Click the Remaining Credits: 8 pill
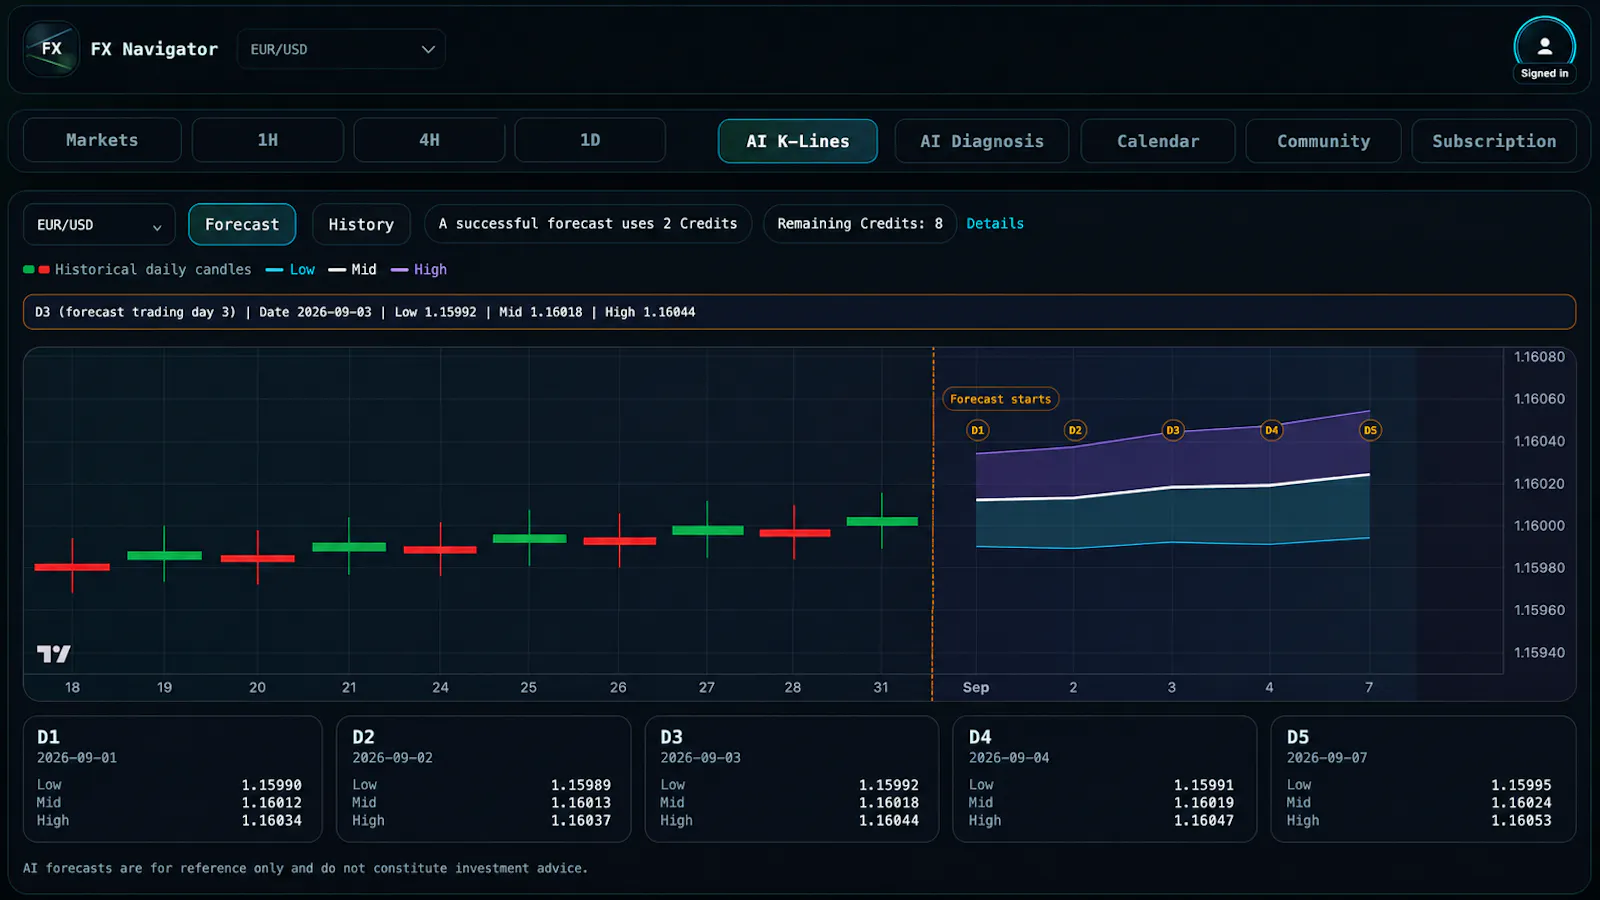 coord(860,224)
